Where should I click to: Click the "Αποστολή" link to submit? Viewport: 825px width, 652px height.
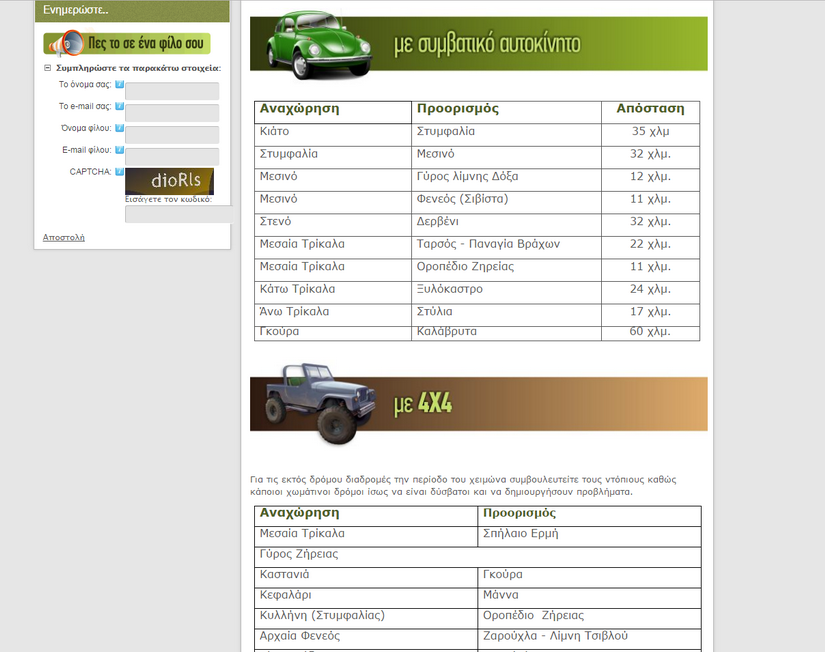click(x=62, y=237)
